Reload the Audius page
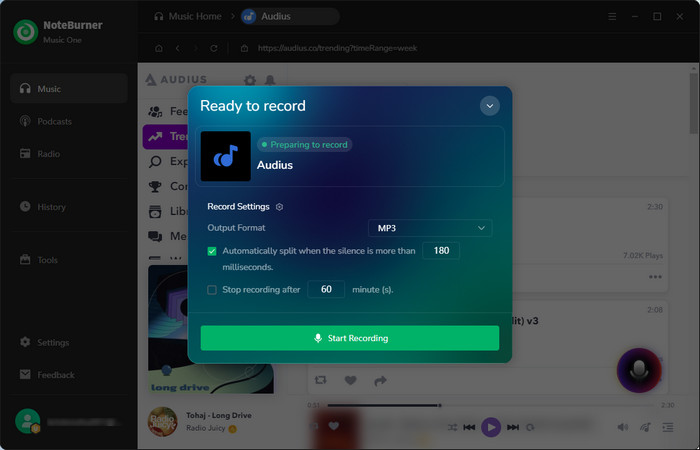 click(214, 48)
